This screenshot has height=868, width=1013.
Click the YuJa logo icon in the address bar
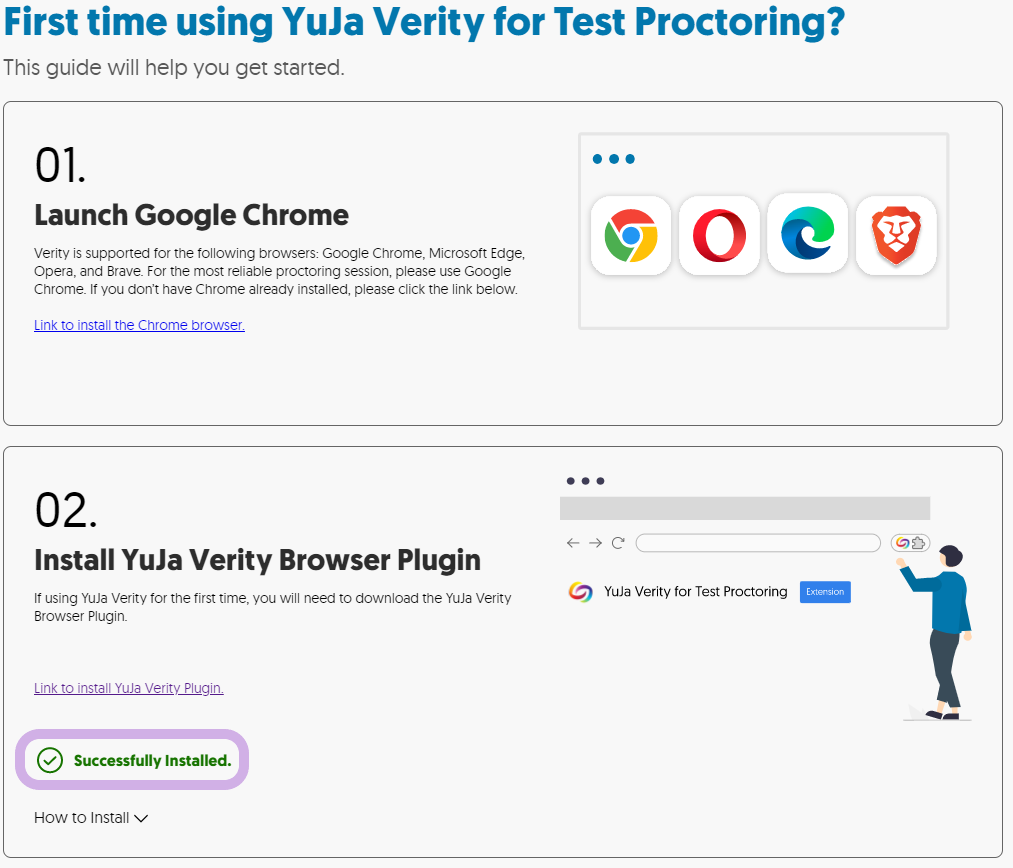905,542
